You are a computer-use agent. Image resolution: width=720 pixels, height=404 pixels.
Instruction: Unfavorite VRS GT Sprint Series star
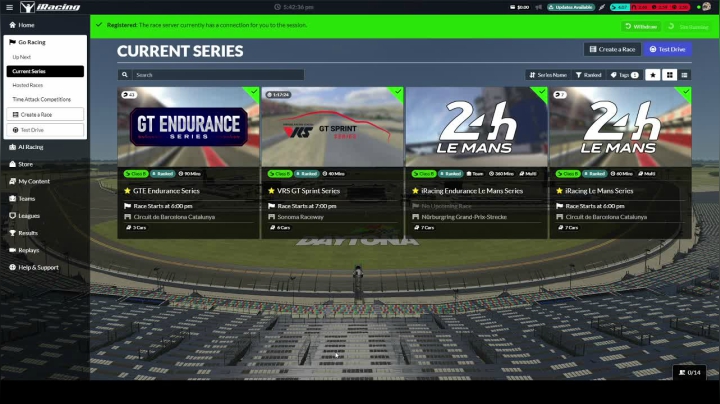tap(271, 191)
